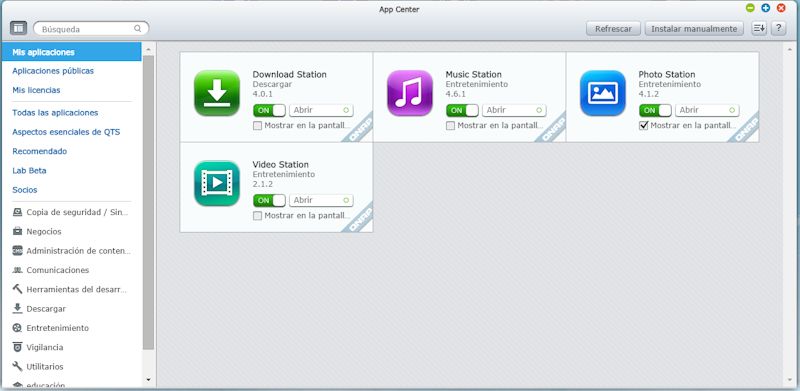Click the Comunicaciones people icon
Screen dimensions: 800x391
tap(17, 270)
